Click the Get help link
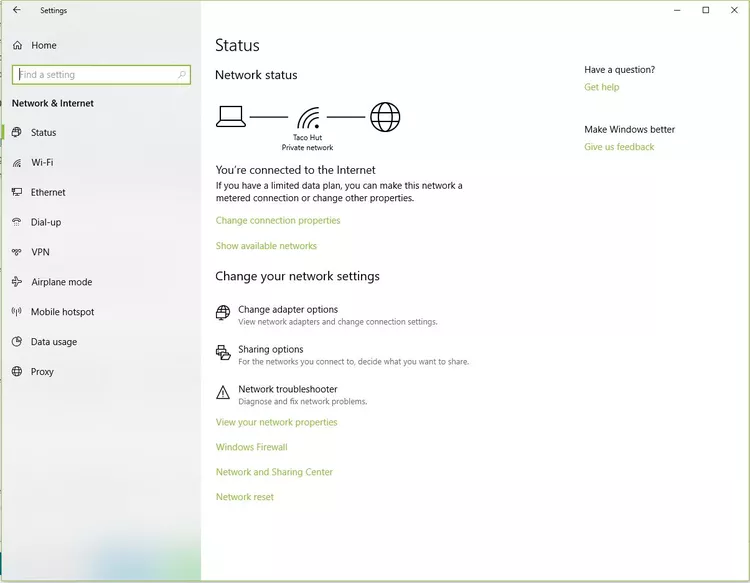The height and width of the screenshot is (583, 750). coord(602,88)
